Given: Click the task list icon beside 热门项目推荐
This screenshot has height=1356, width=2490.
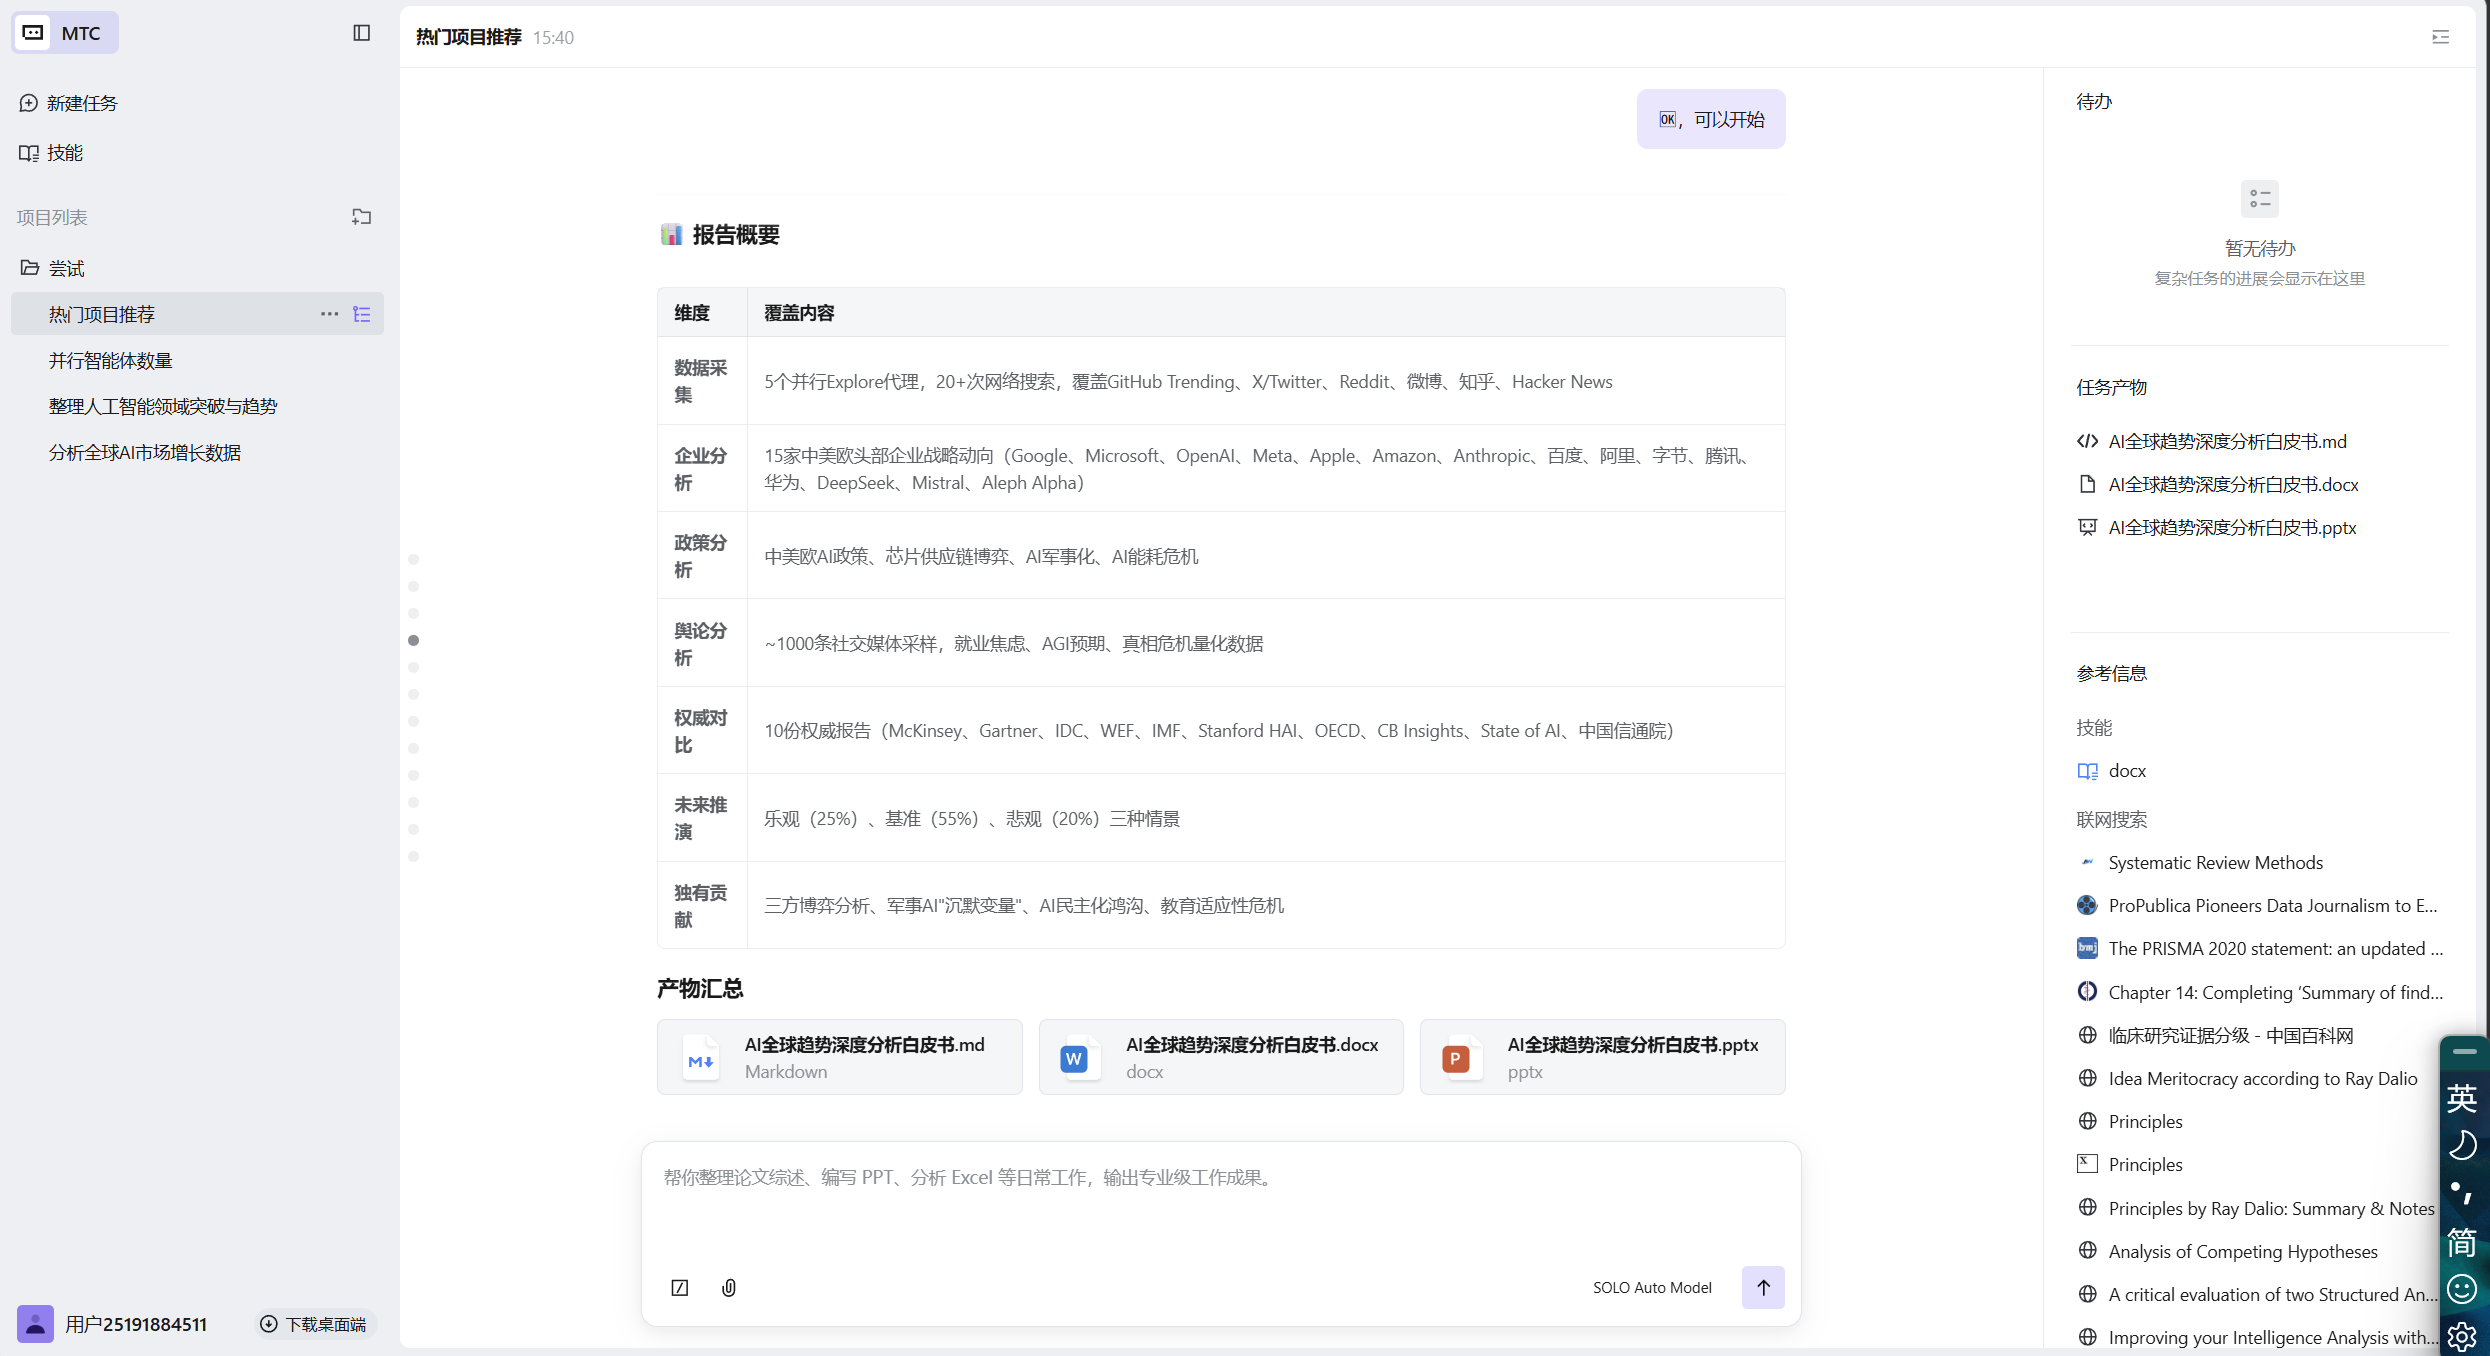Looking at the screenshot, I should tap(362, 314).
